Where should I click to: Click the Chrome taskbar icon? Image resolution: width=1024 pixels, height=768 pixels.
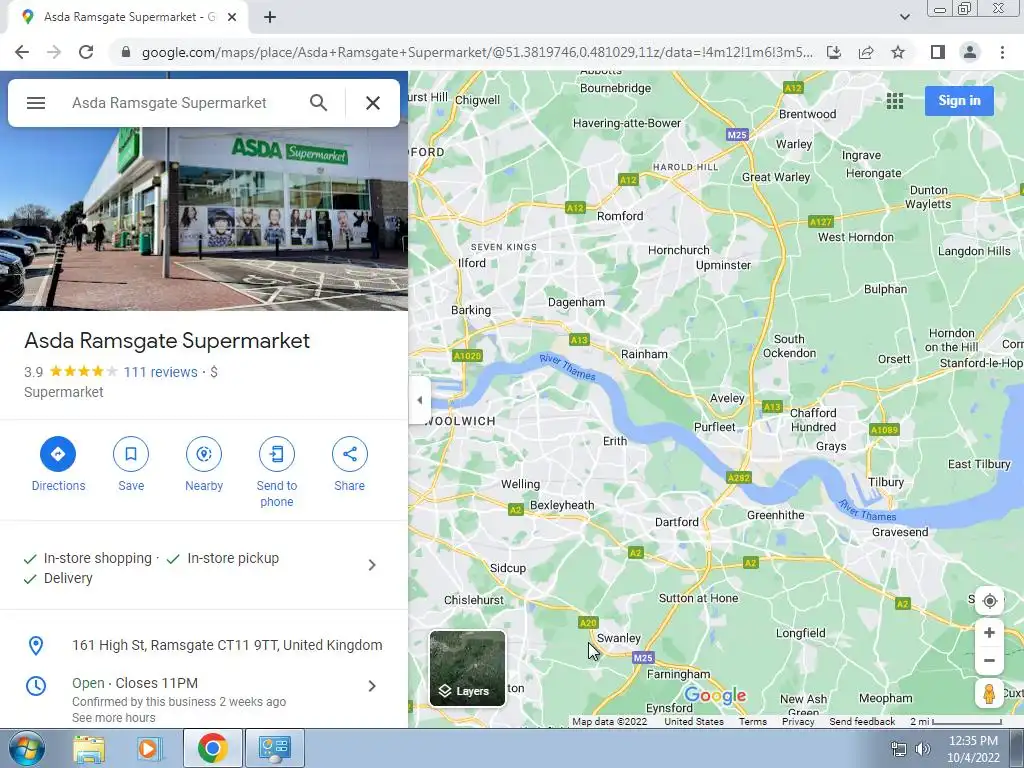coord(212,748)
